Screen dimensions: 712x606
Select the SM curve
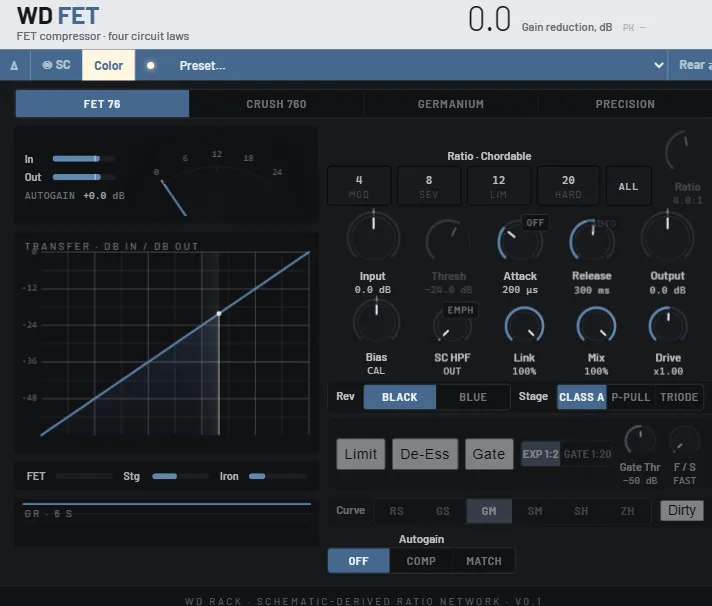[x=535, y=511]
